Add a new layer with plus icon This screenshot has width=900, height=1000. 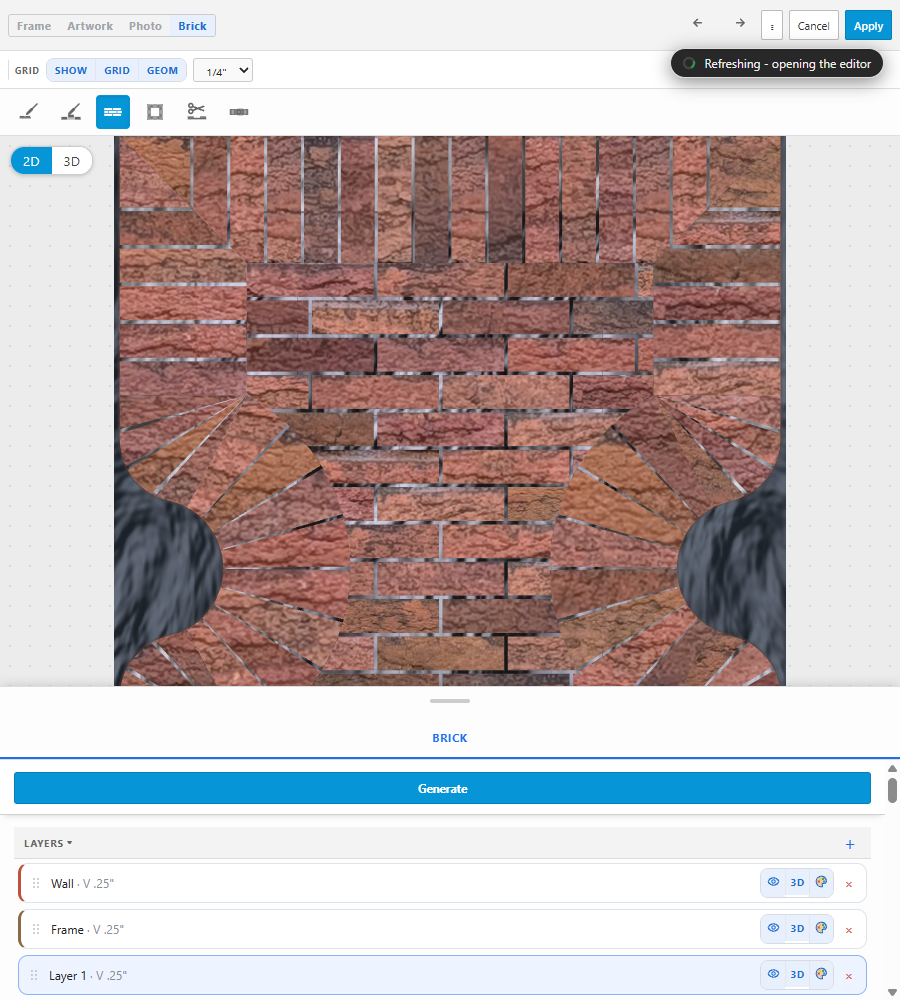[850, 844]
